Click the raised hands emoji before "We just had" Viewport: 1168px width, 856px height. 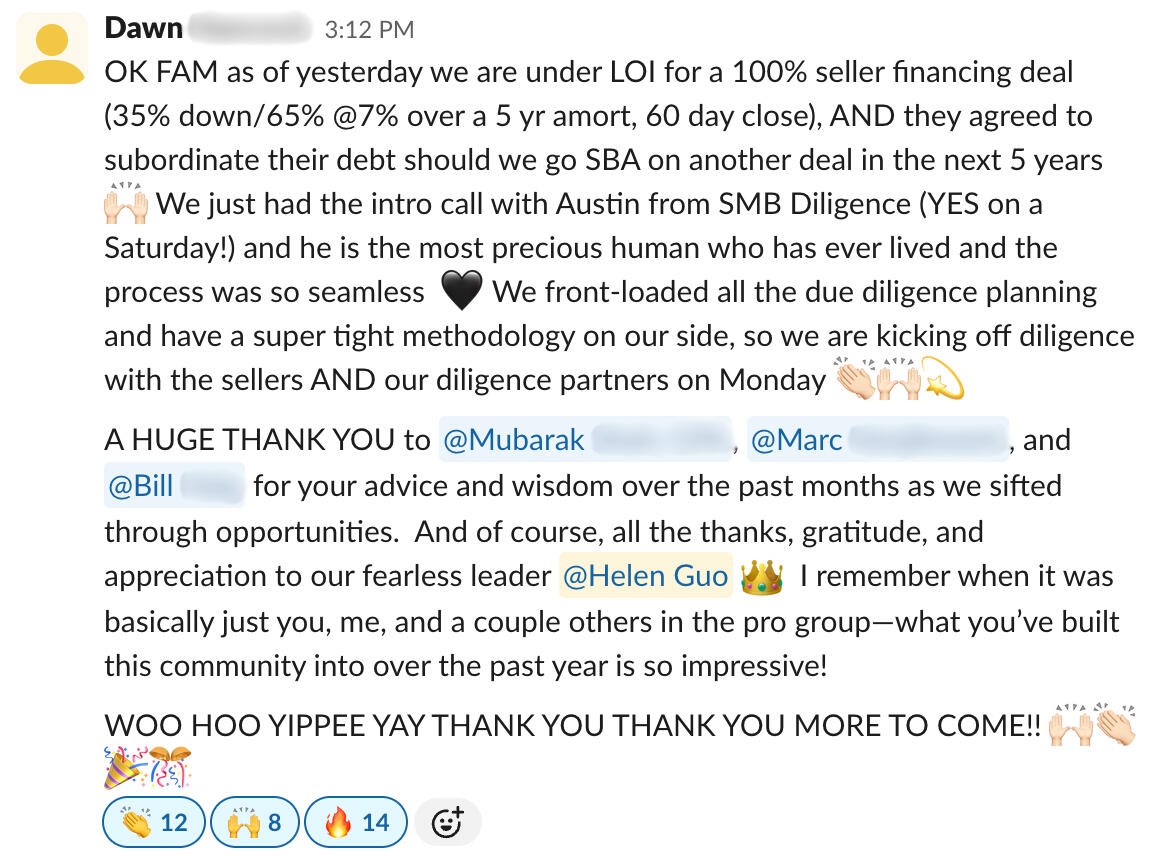[x=126, y=205]
